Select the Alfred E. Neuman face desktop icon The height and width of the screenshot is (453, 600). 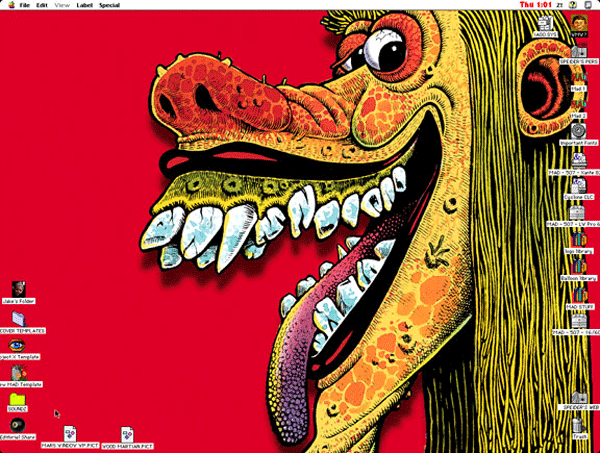(x=579, y=23)
